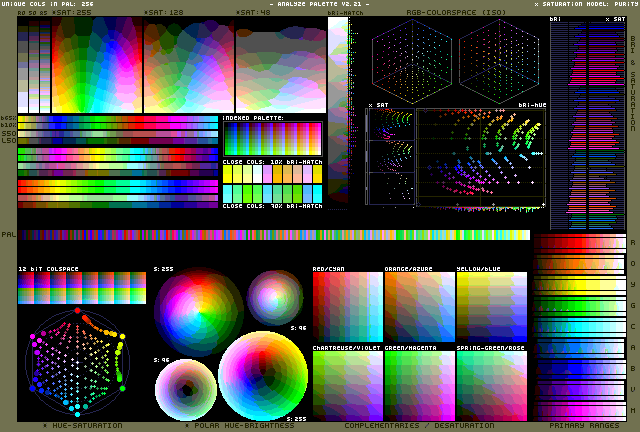
Task: Select the R red primary range row
Action: point(580,243)
